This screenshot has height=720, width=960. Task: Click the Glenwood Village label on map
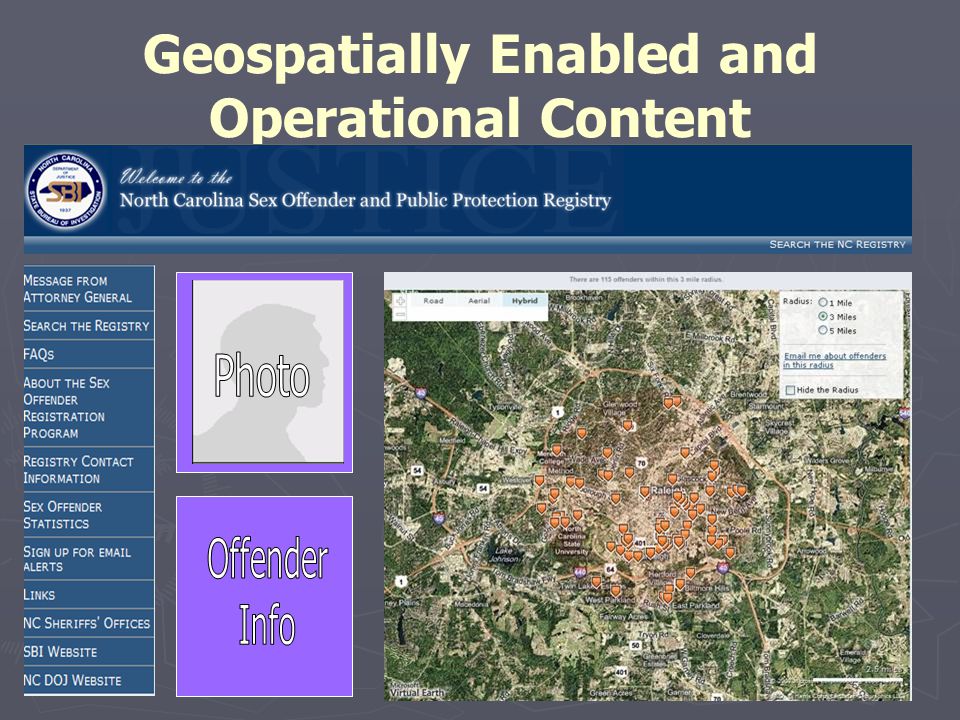pos(620,409)
